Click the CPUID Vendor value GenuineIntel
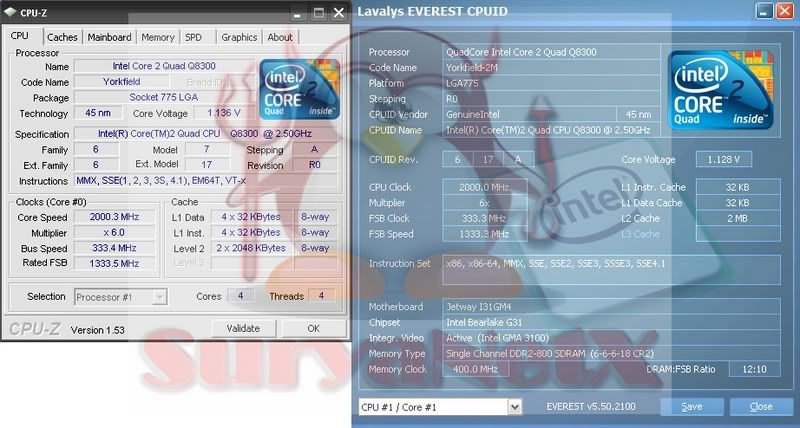Viewport: 800px width, 428px height. [x=529, y=114]
